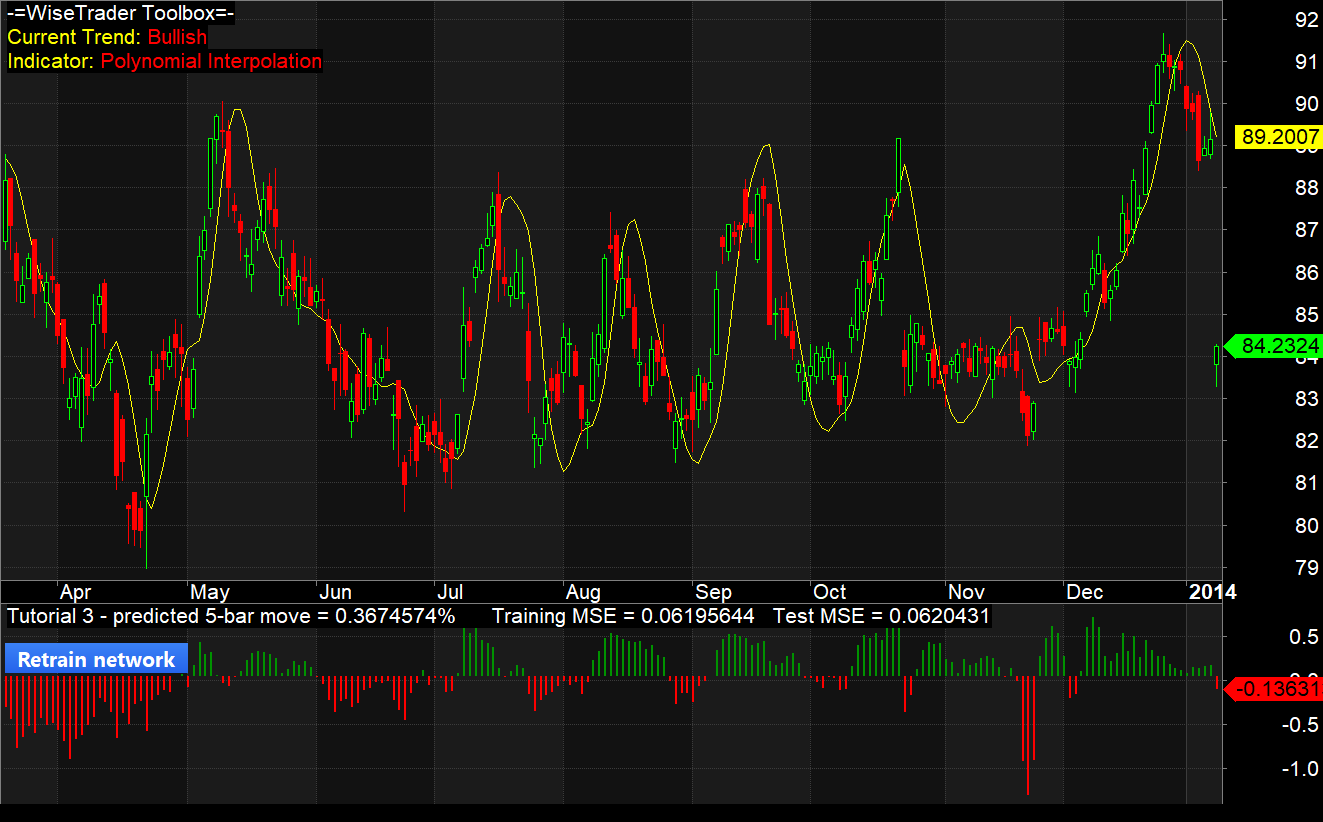Click the Jun month label on the time axis
The image size is (1323, 822).
click(335, 592)
